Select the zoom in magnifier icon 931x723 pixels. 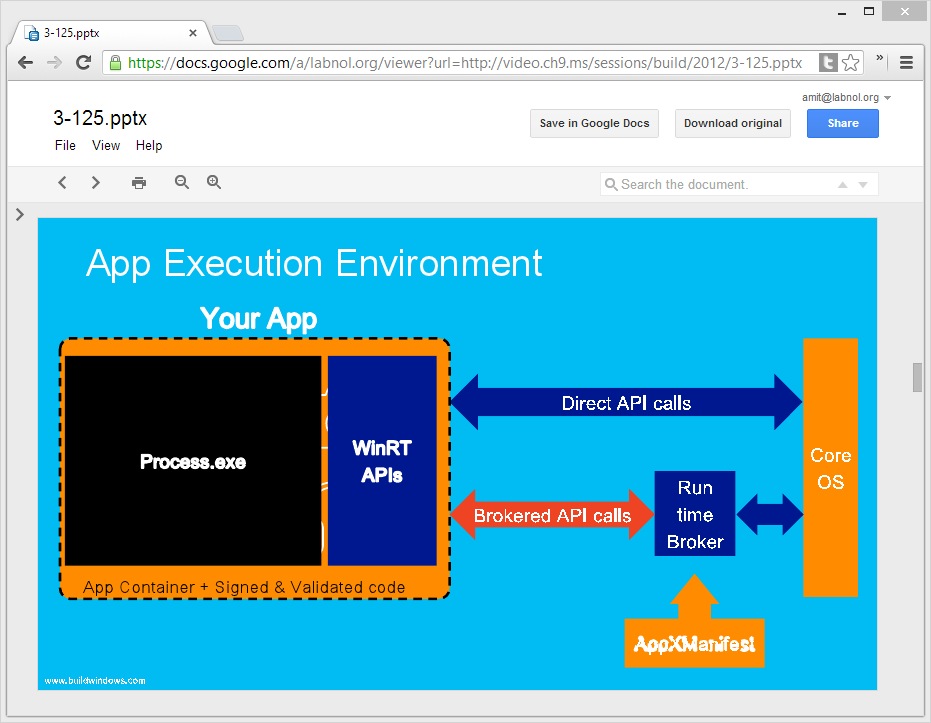click(x=213, y=182)
